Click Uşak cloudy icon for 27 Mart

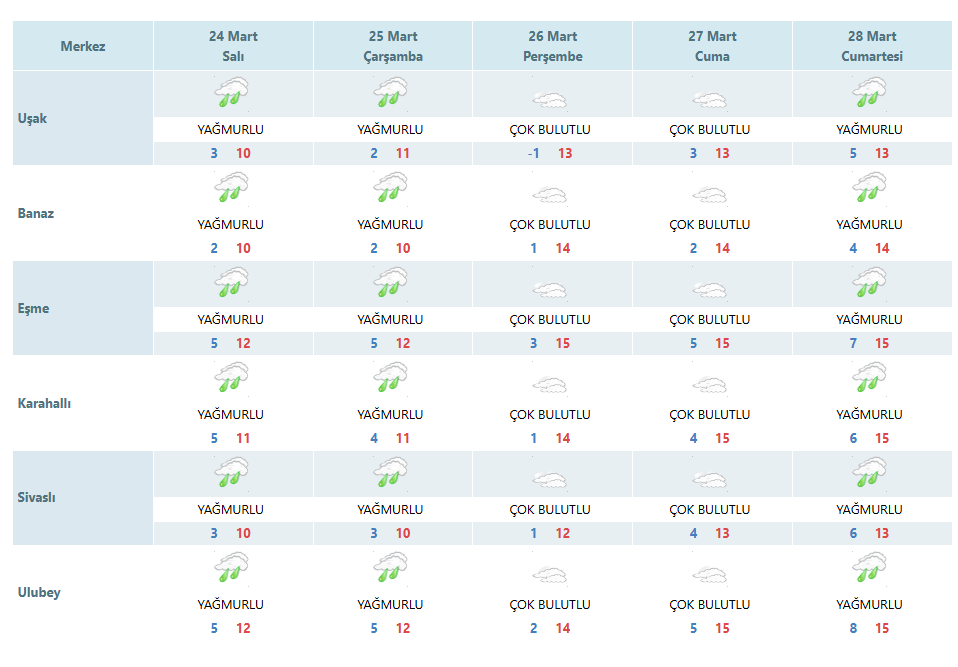[x=709, y=100]
